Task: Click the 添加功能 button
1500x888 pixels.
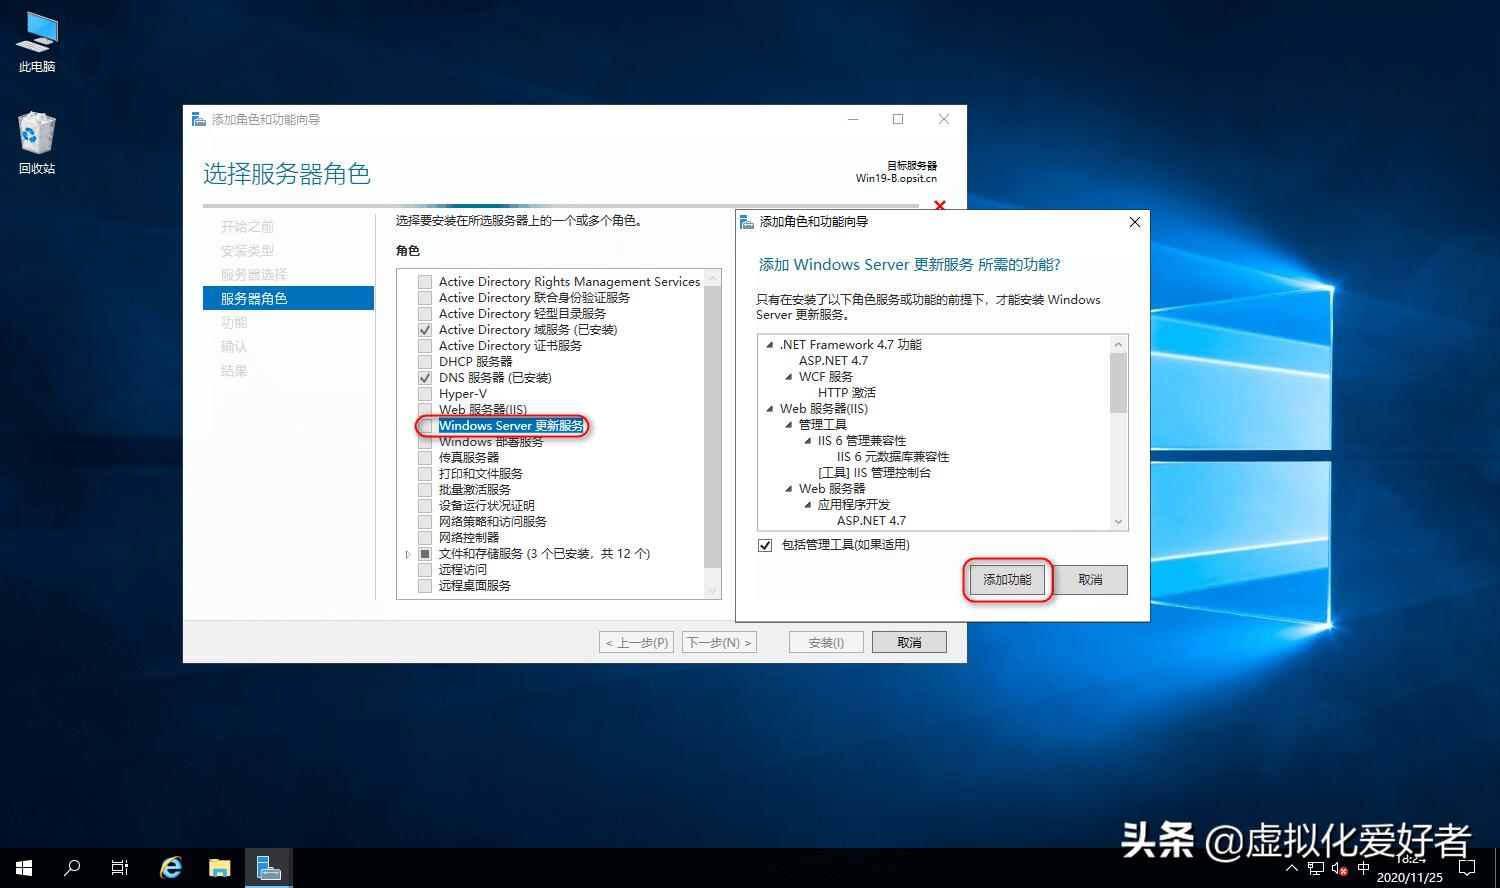Action: 1007,579
